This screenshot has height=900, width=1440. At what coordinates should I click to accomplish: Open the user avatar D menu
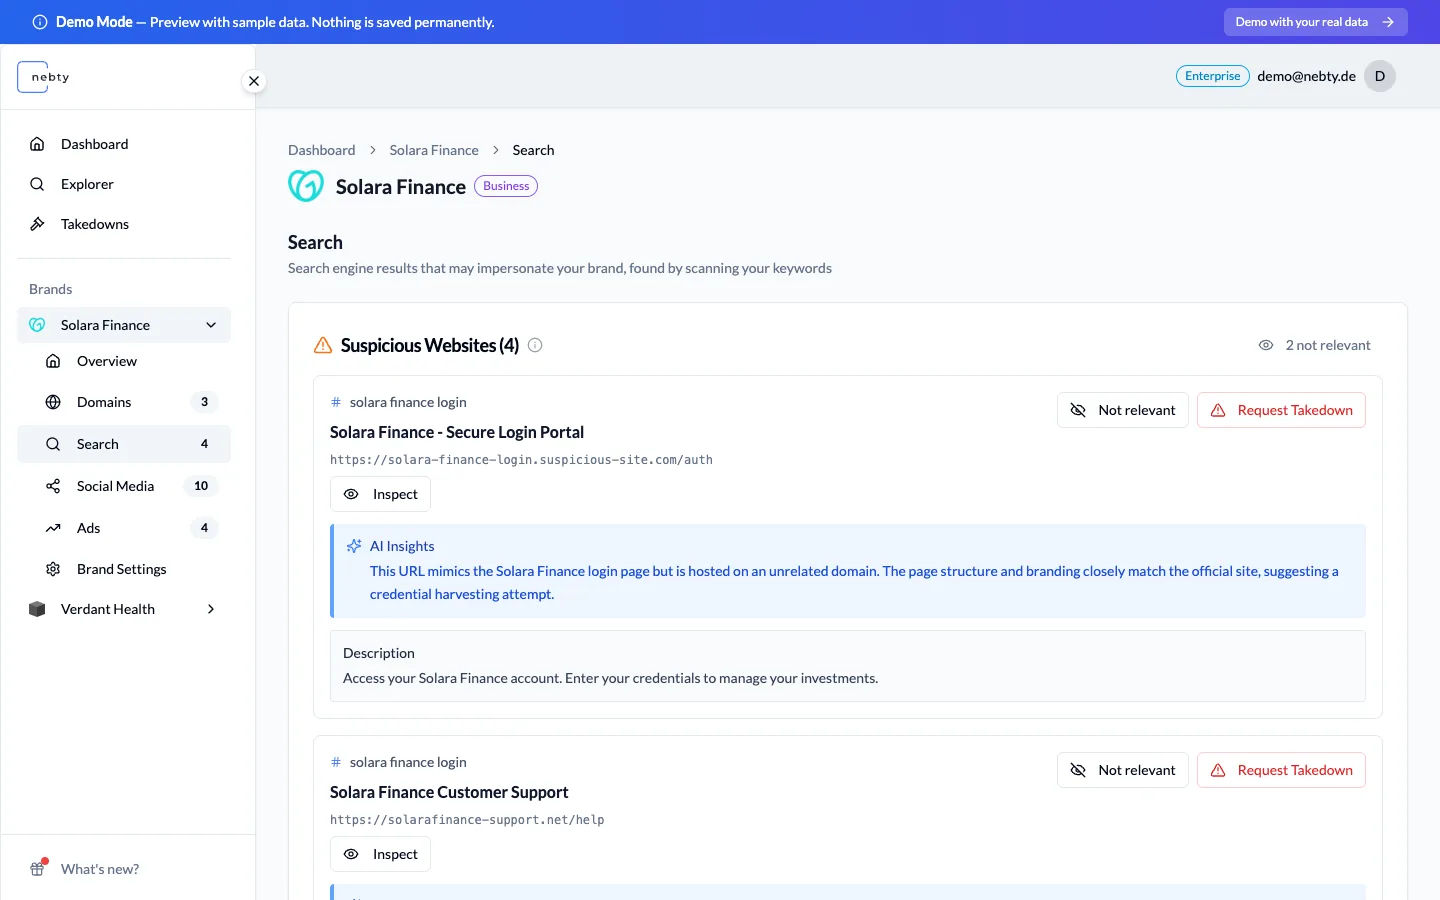click(x=1380, y=76)
